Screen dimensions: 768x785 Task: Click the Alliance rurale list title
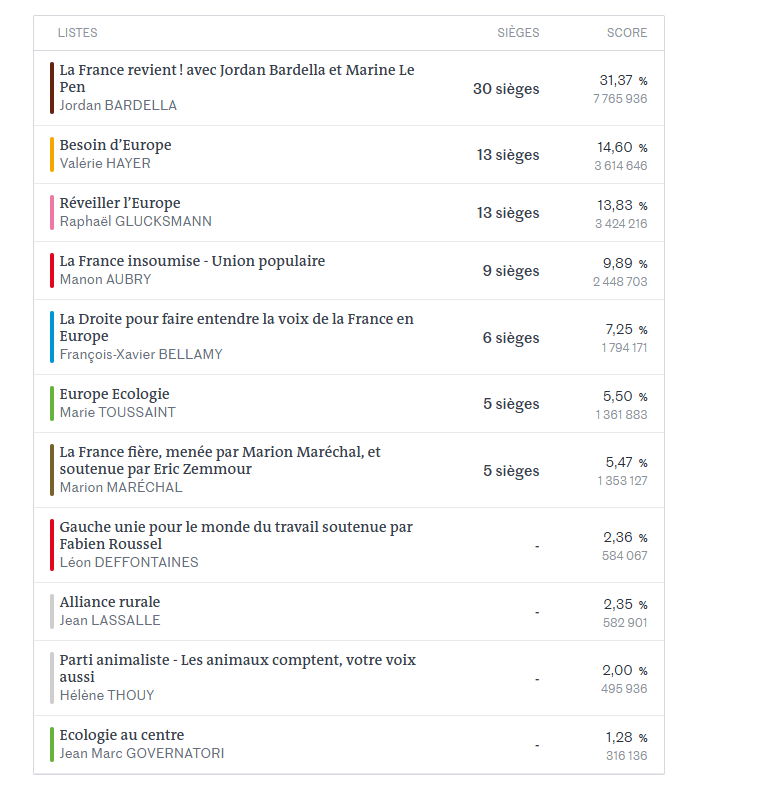[x=110, y=602]
